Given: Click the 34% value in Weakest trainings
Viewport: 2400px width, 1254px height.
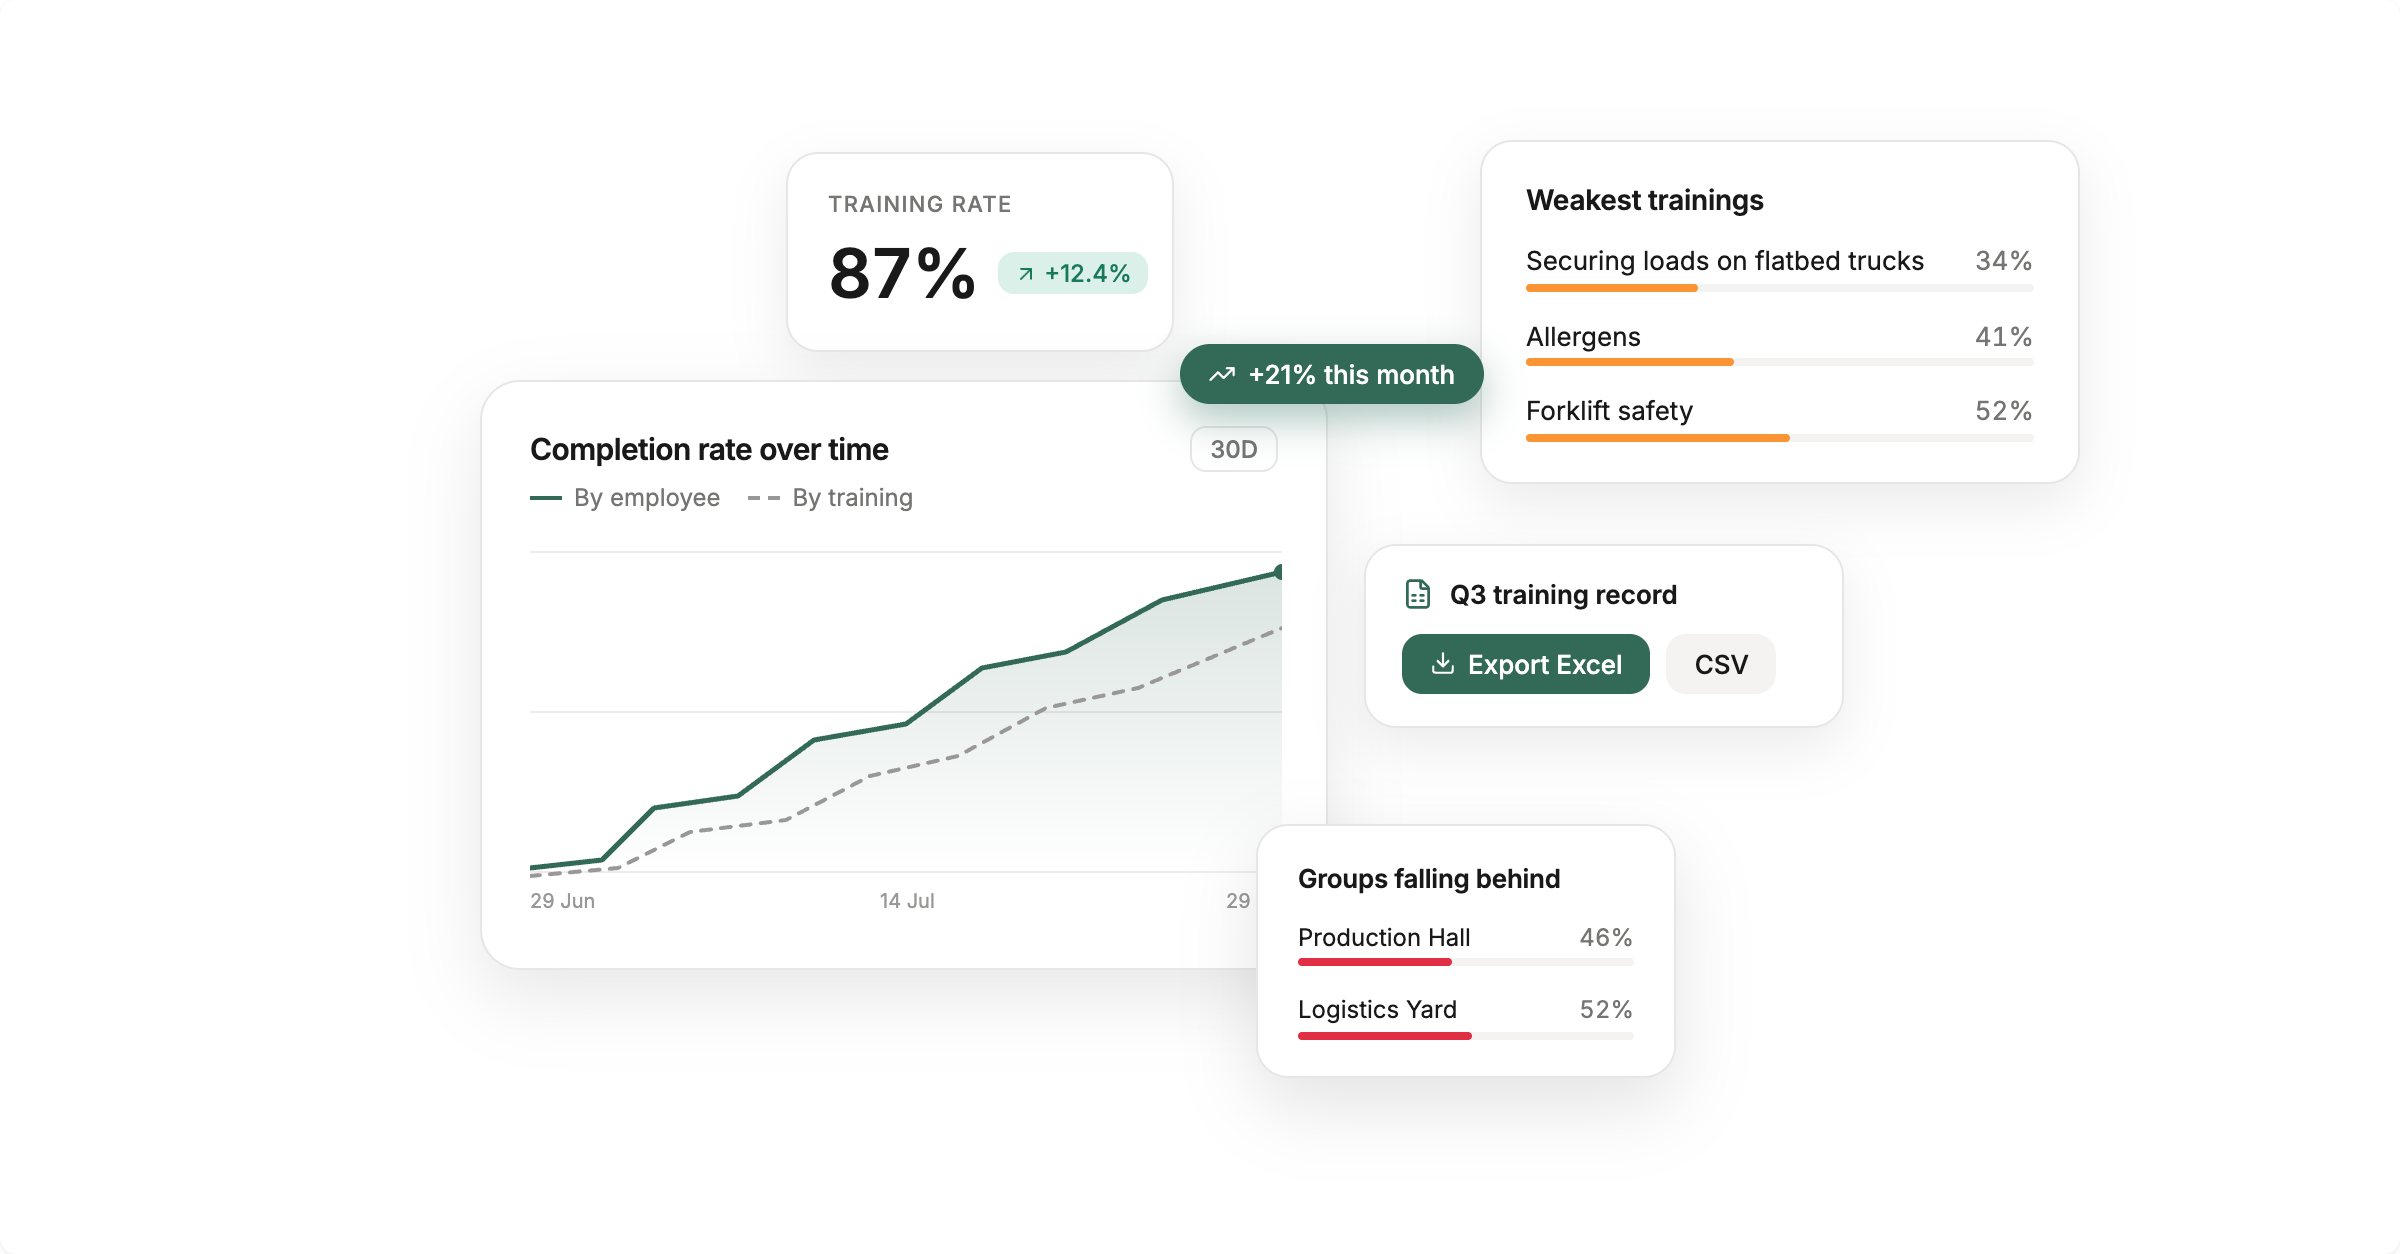Looking at the screenshot, I should (2004, 261).
